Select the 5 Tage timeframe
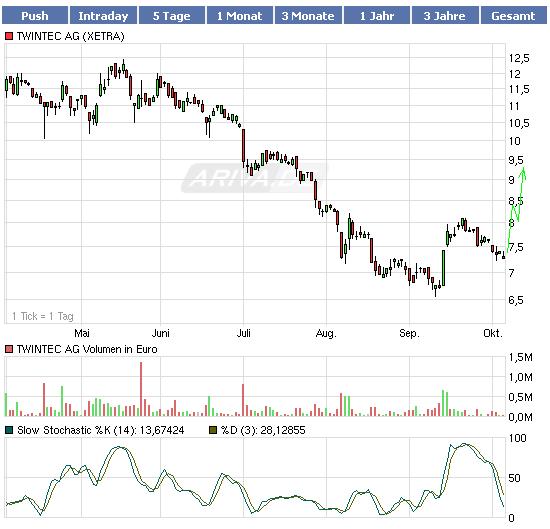The width and height of the screenshot is (550, 529). (172, 16)
